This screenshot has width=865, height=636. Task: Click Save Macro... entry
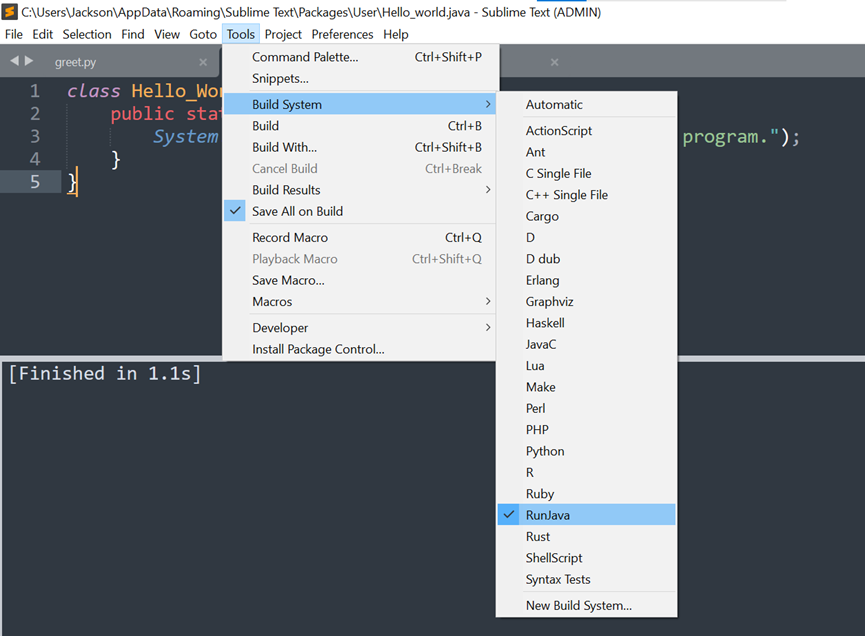(359, 280)
